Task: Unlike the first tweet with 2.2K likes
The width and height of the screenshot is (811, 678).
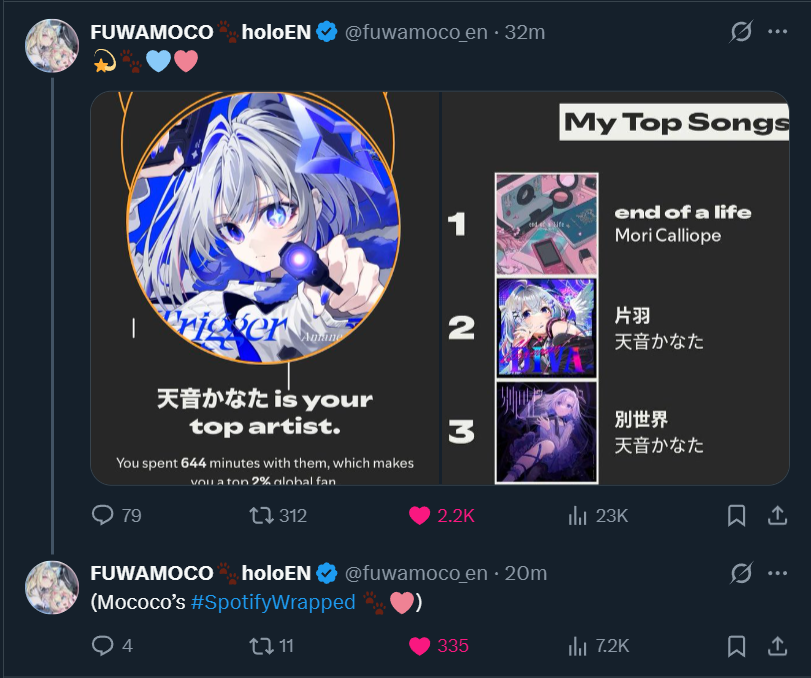Action: pos(419,516)
